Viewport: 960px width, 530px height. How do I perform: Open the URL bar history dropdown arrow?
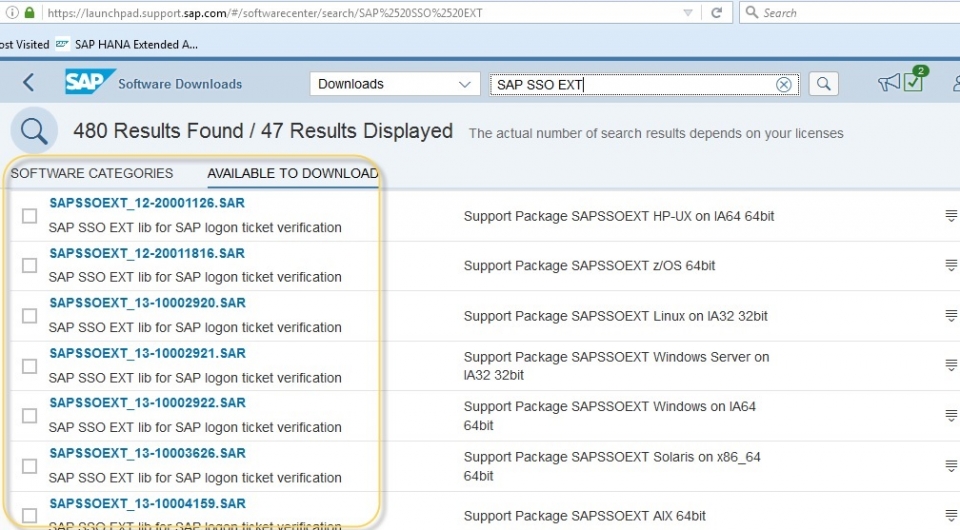click(688, 13)
